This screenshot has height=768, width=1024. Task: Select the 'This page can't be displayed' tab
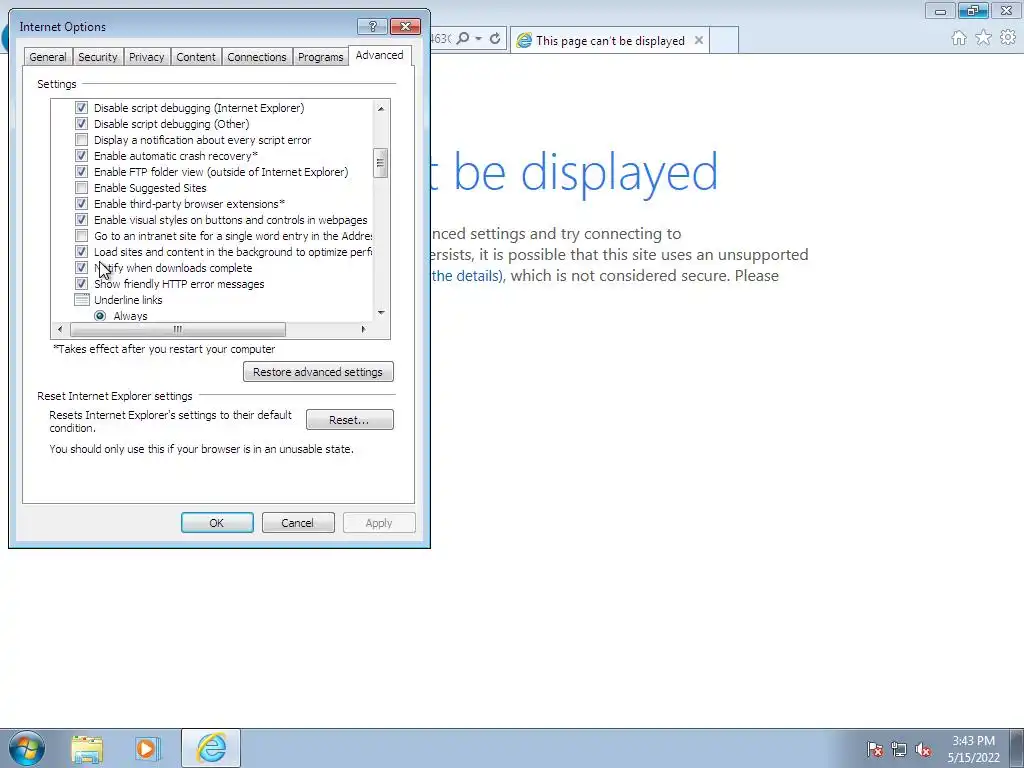[x=610, y=40]
